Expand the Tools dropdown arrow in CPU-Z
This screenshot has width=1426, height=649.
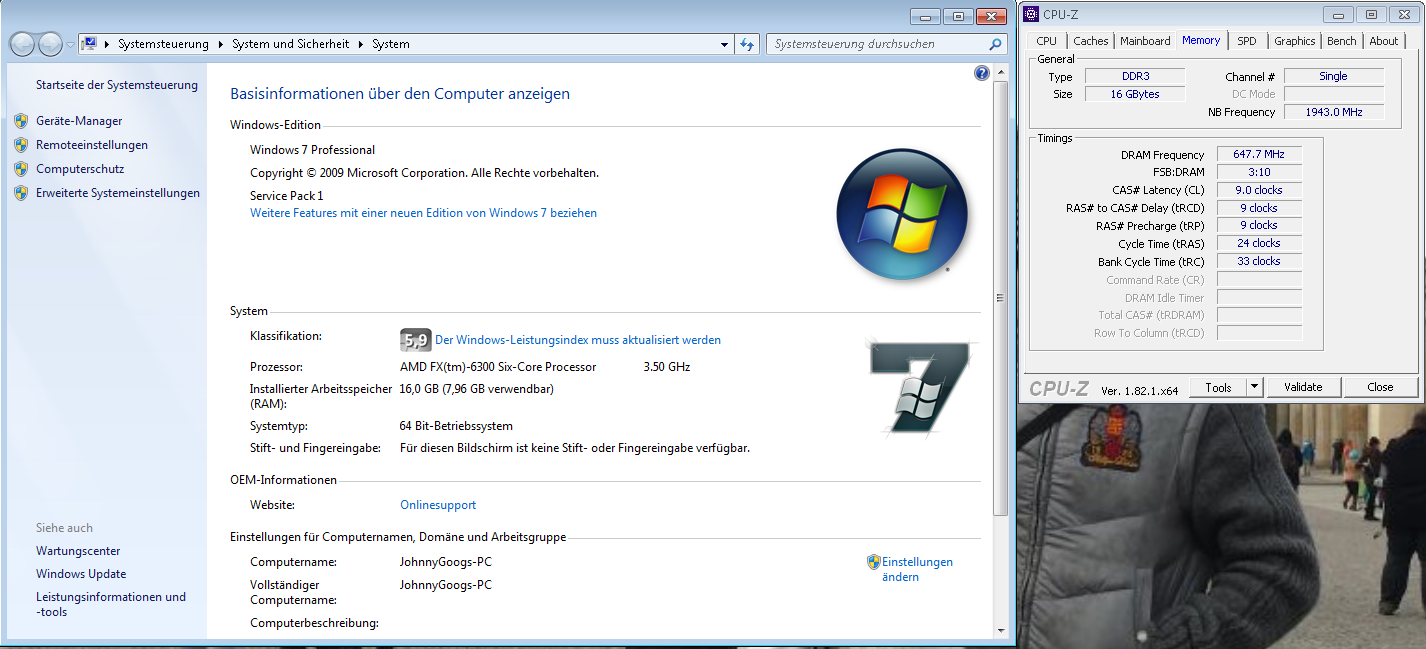pos(1255,387)
